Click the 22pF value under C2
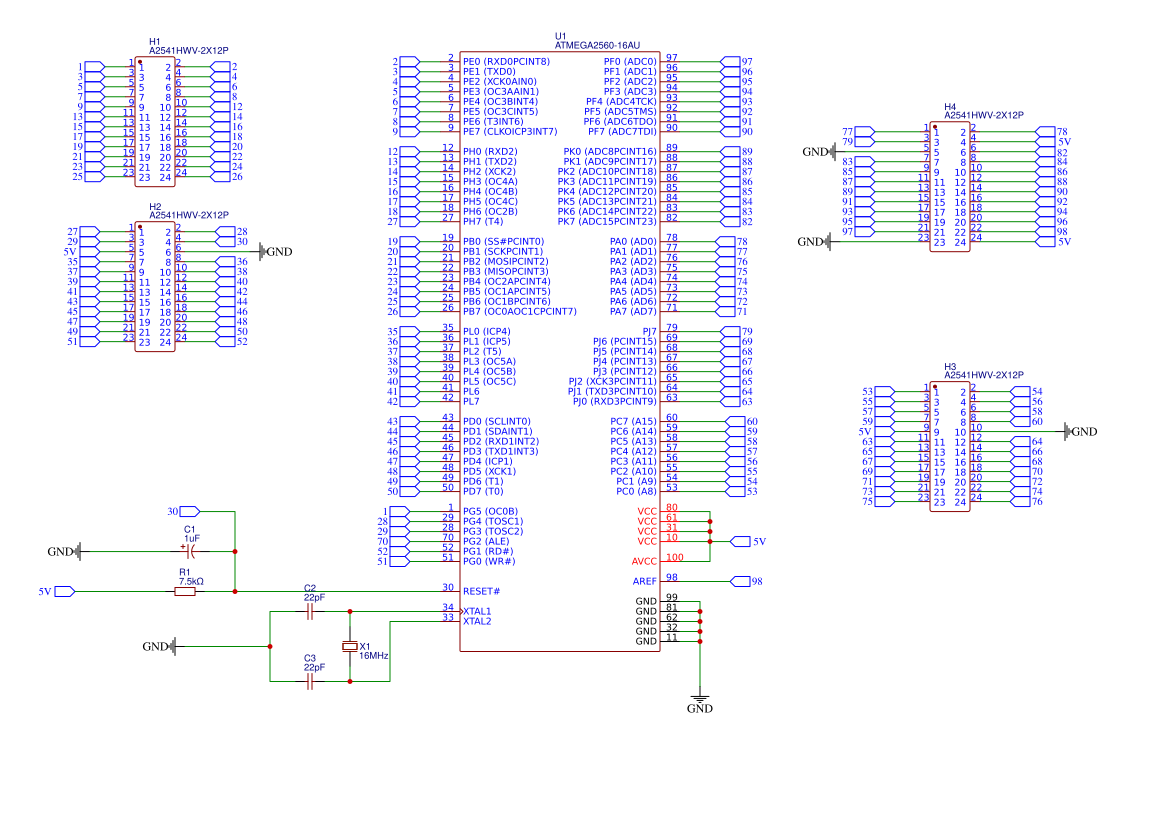The image size is (1169, 827). coord(314,597)
